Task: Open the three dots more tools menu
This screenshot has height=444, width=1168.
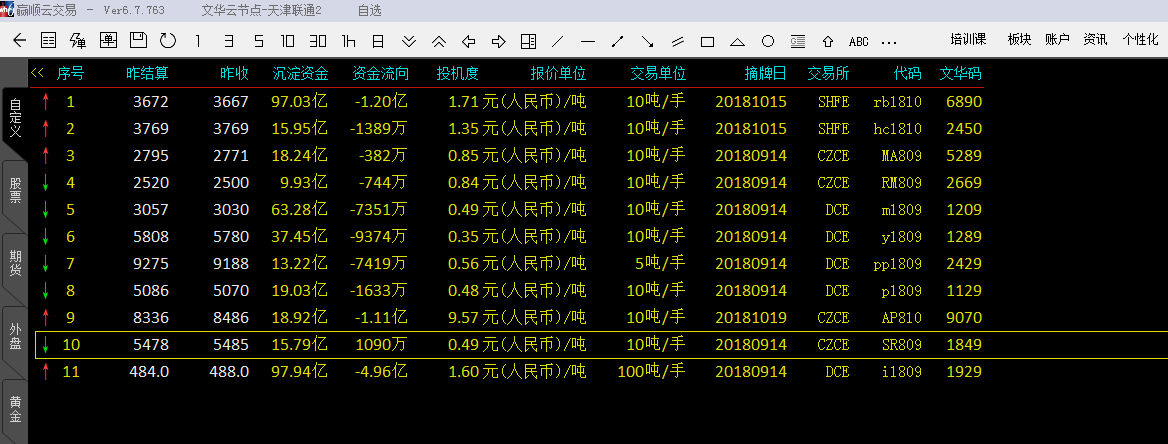Action: point(888,42)
